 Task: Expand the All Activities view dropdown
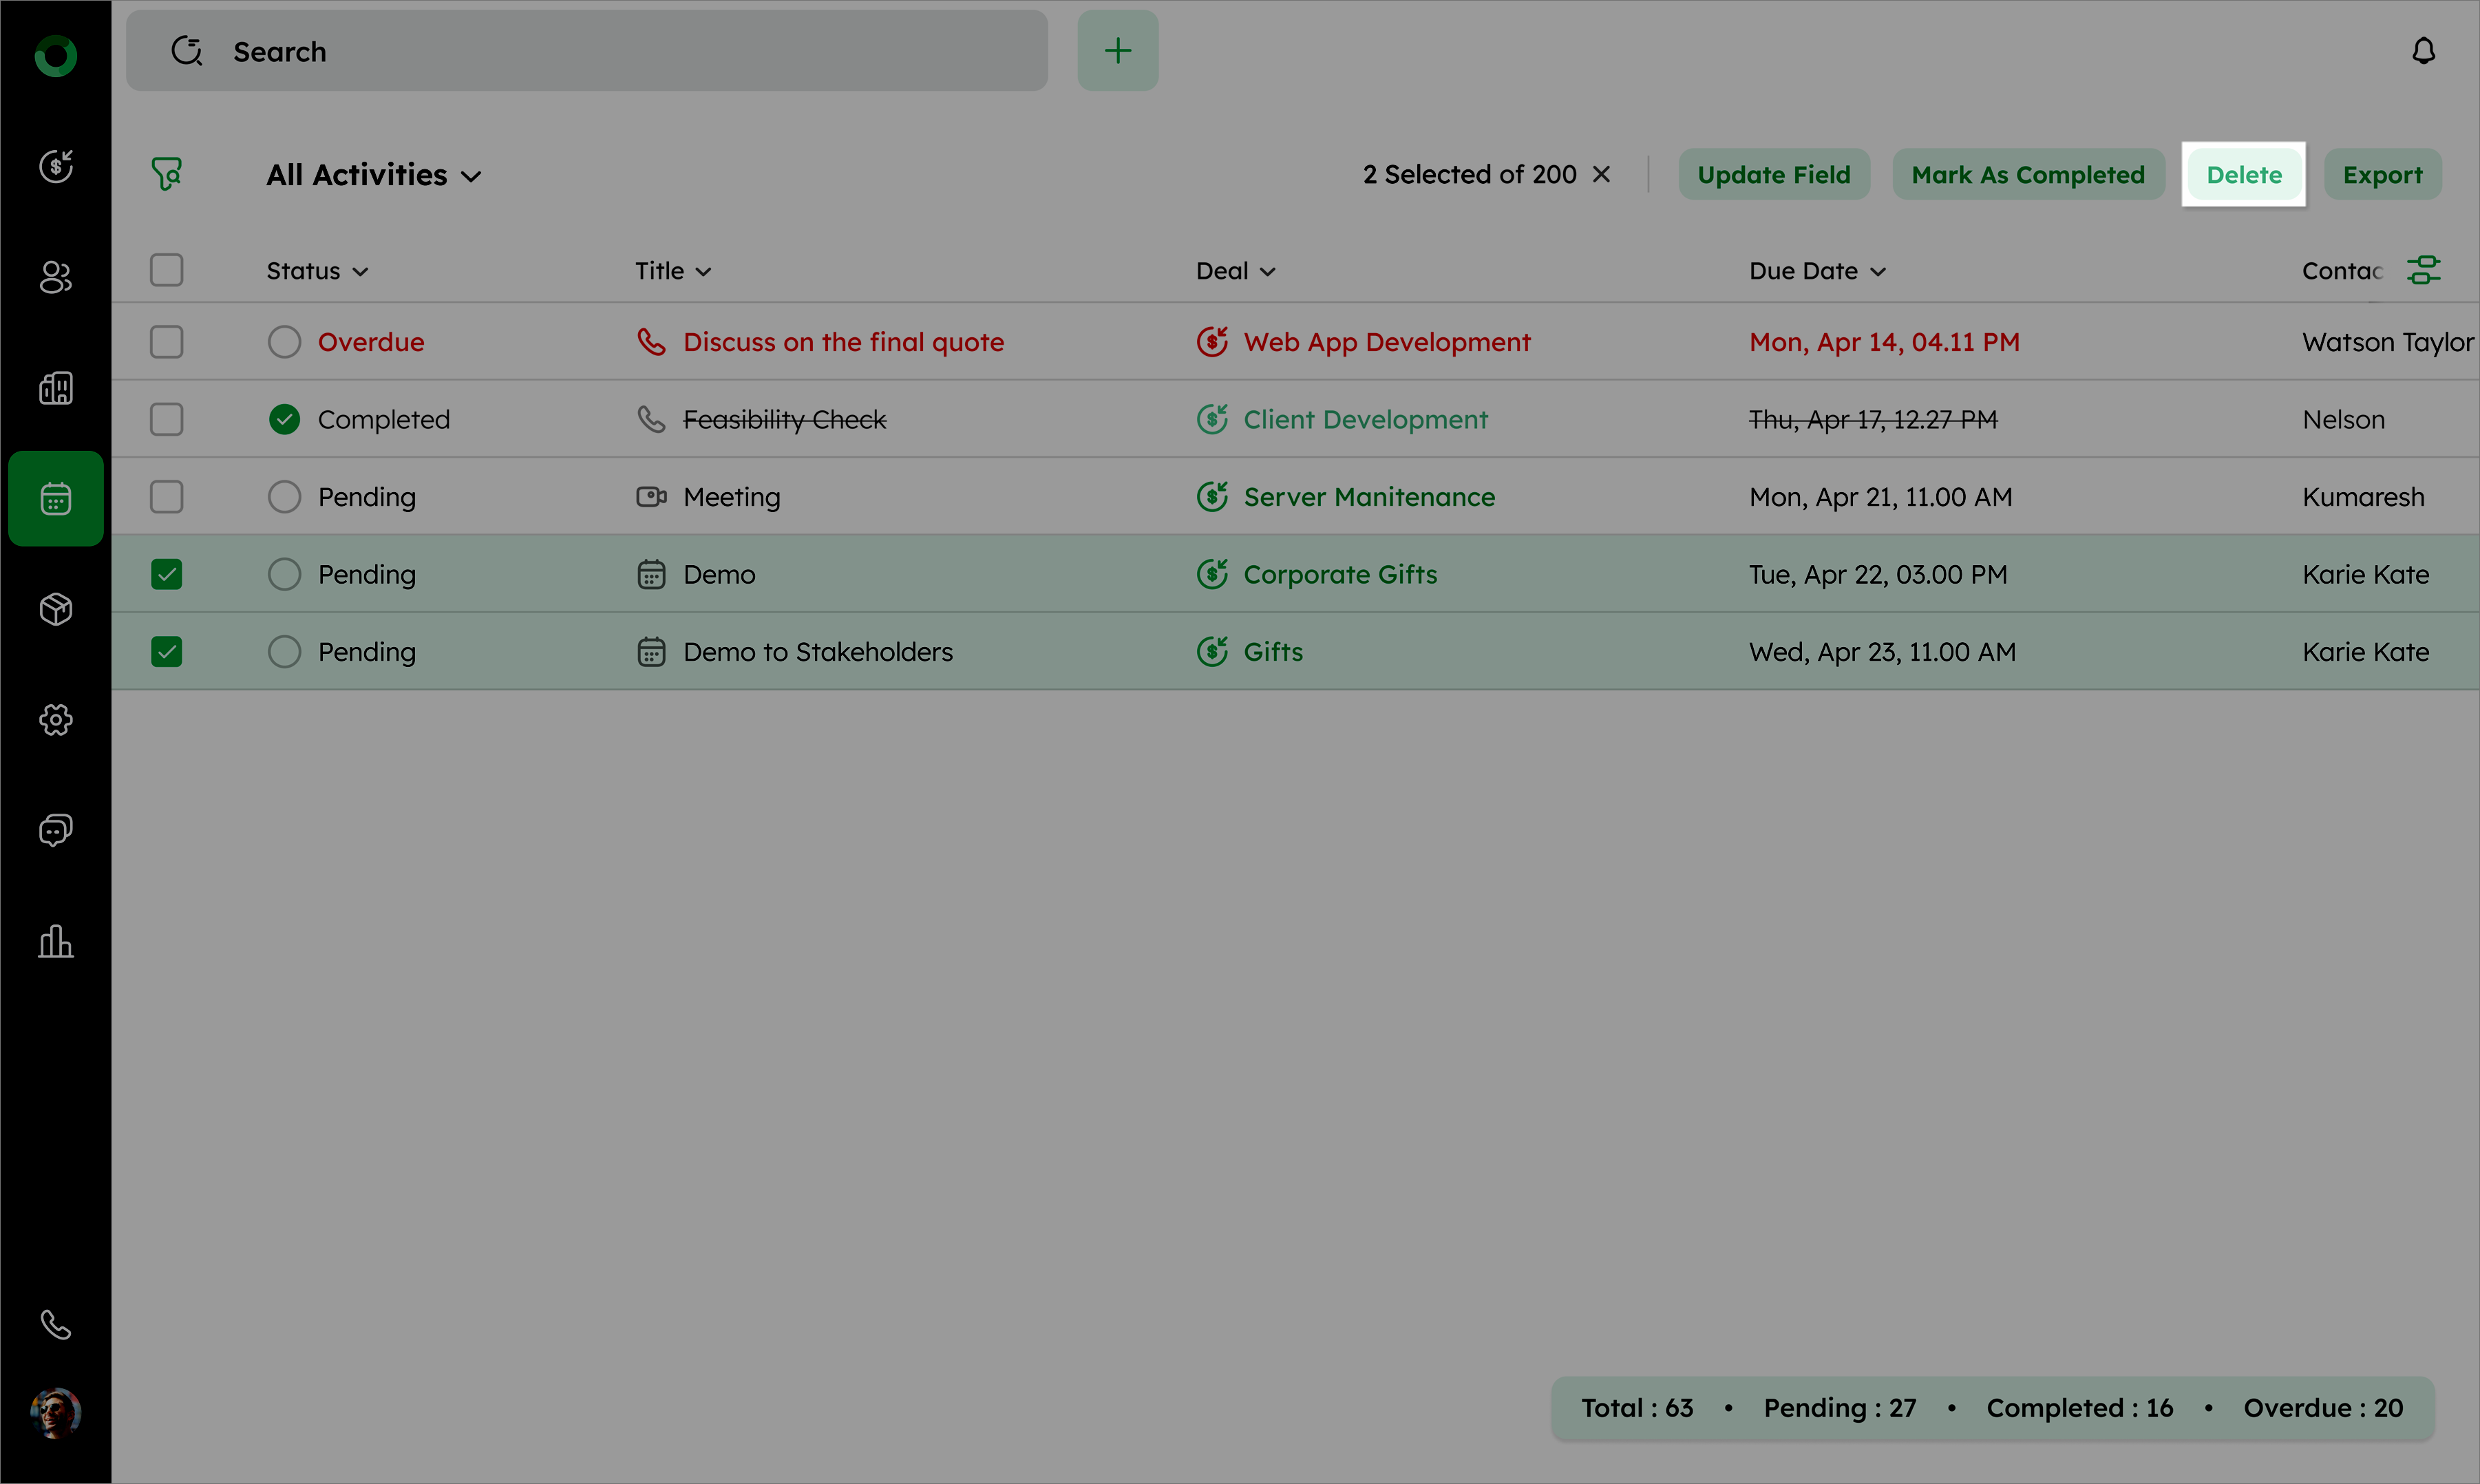pos(374,175)
